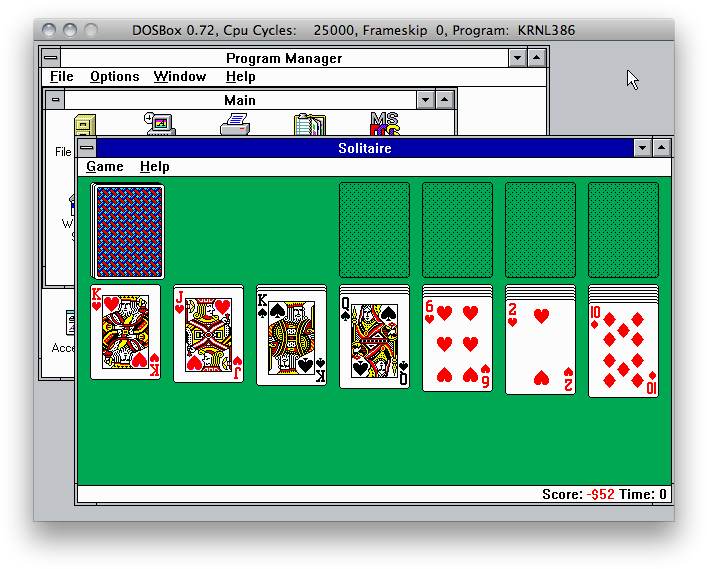Image resolution: width=707 pixels, height=569 pixels.
Task: Maximize the Program Manager window
Action: [x=537, y=58]
